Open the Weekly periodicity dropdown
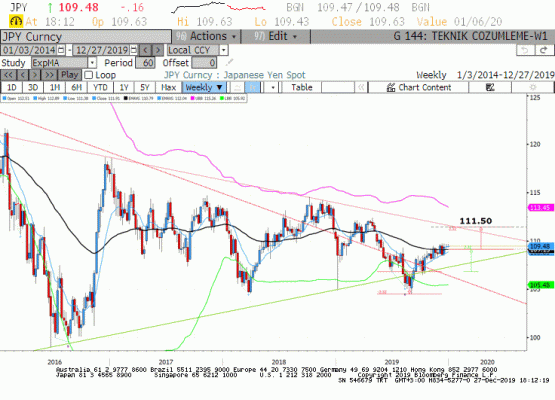 [x=204, y=87]
